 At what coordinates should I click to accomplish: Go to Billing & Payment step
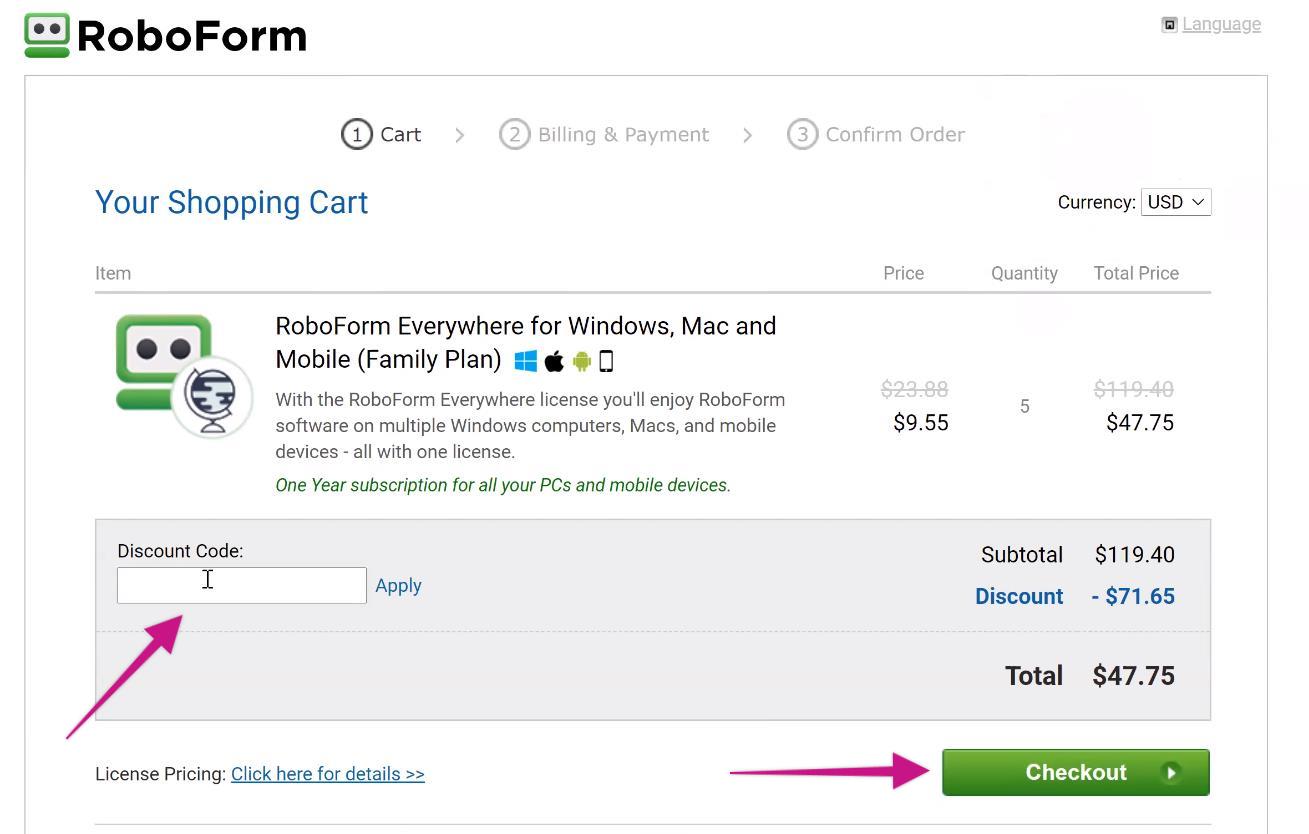click(605, 134)
